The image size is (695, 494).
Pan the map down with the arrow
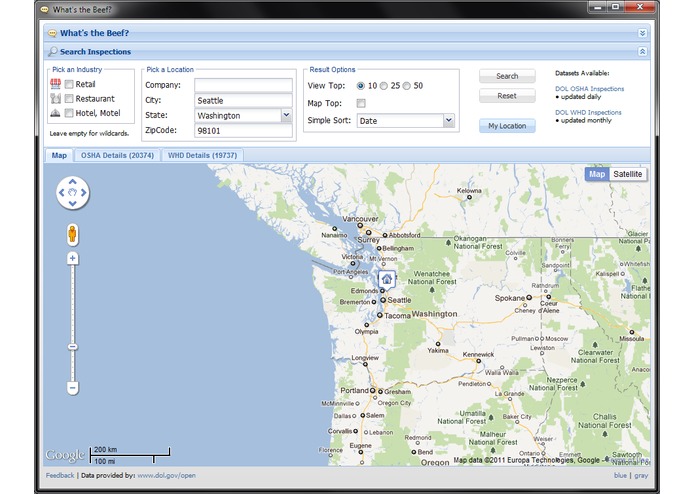pos(73,203)
